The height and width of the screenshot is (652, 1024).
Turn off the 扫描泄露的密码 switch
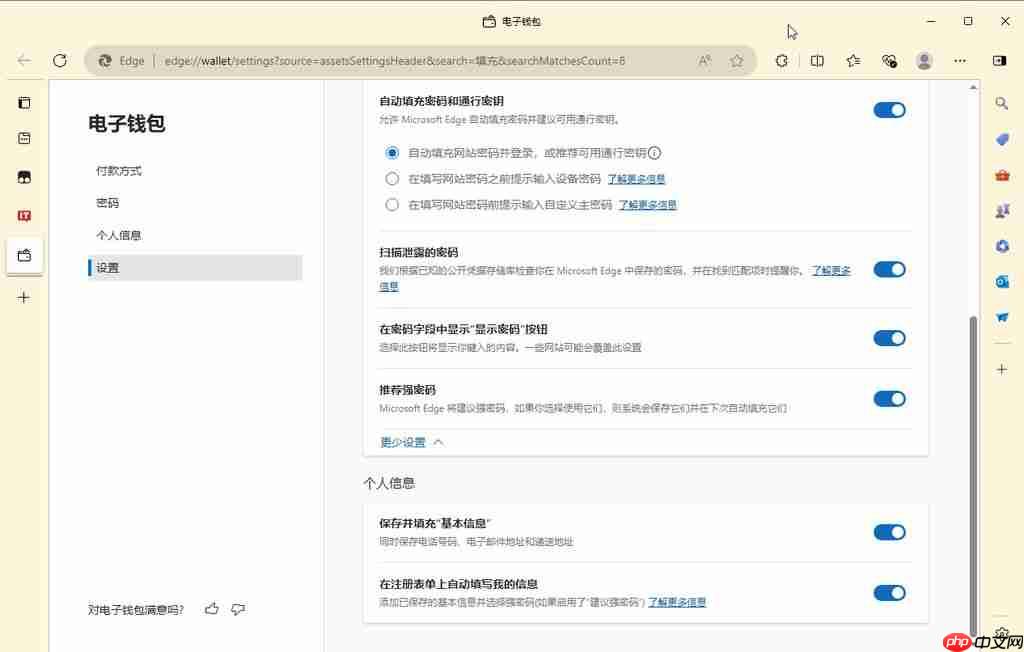889,269
